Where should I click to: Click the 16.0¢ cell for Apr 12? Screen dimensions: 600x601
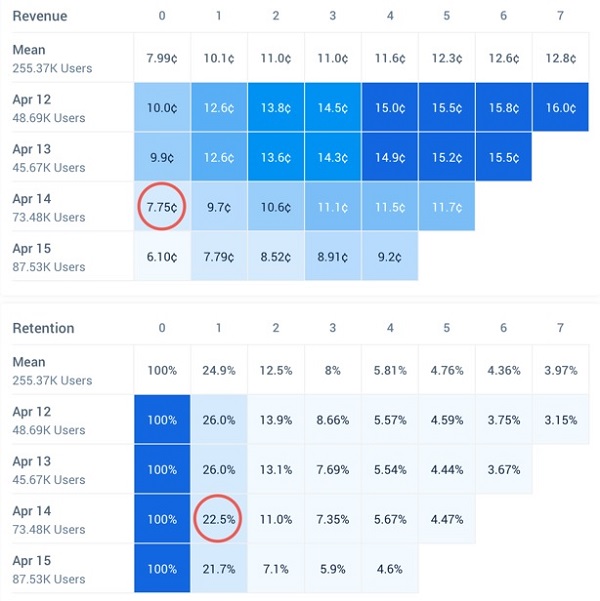[x=561, y=108]
